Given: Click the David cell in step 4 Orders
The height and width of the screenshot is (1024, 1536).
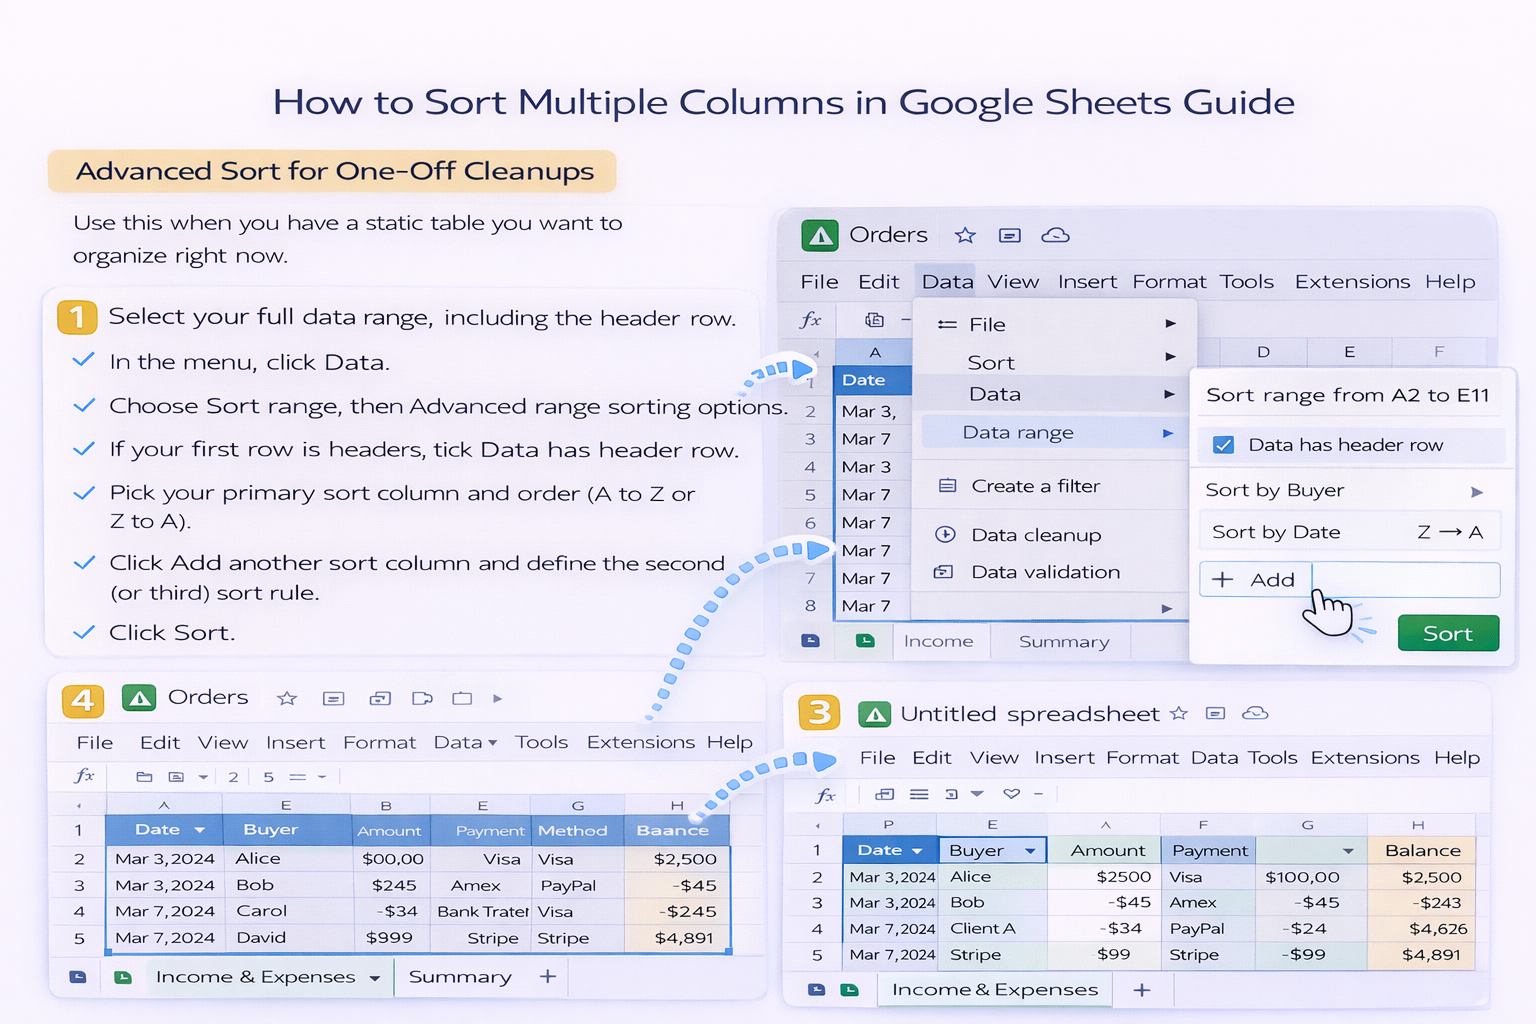Looking at the screenshot, I should point(287,938).
